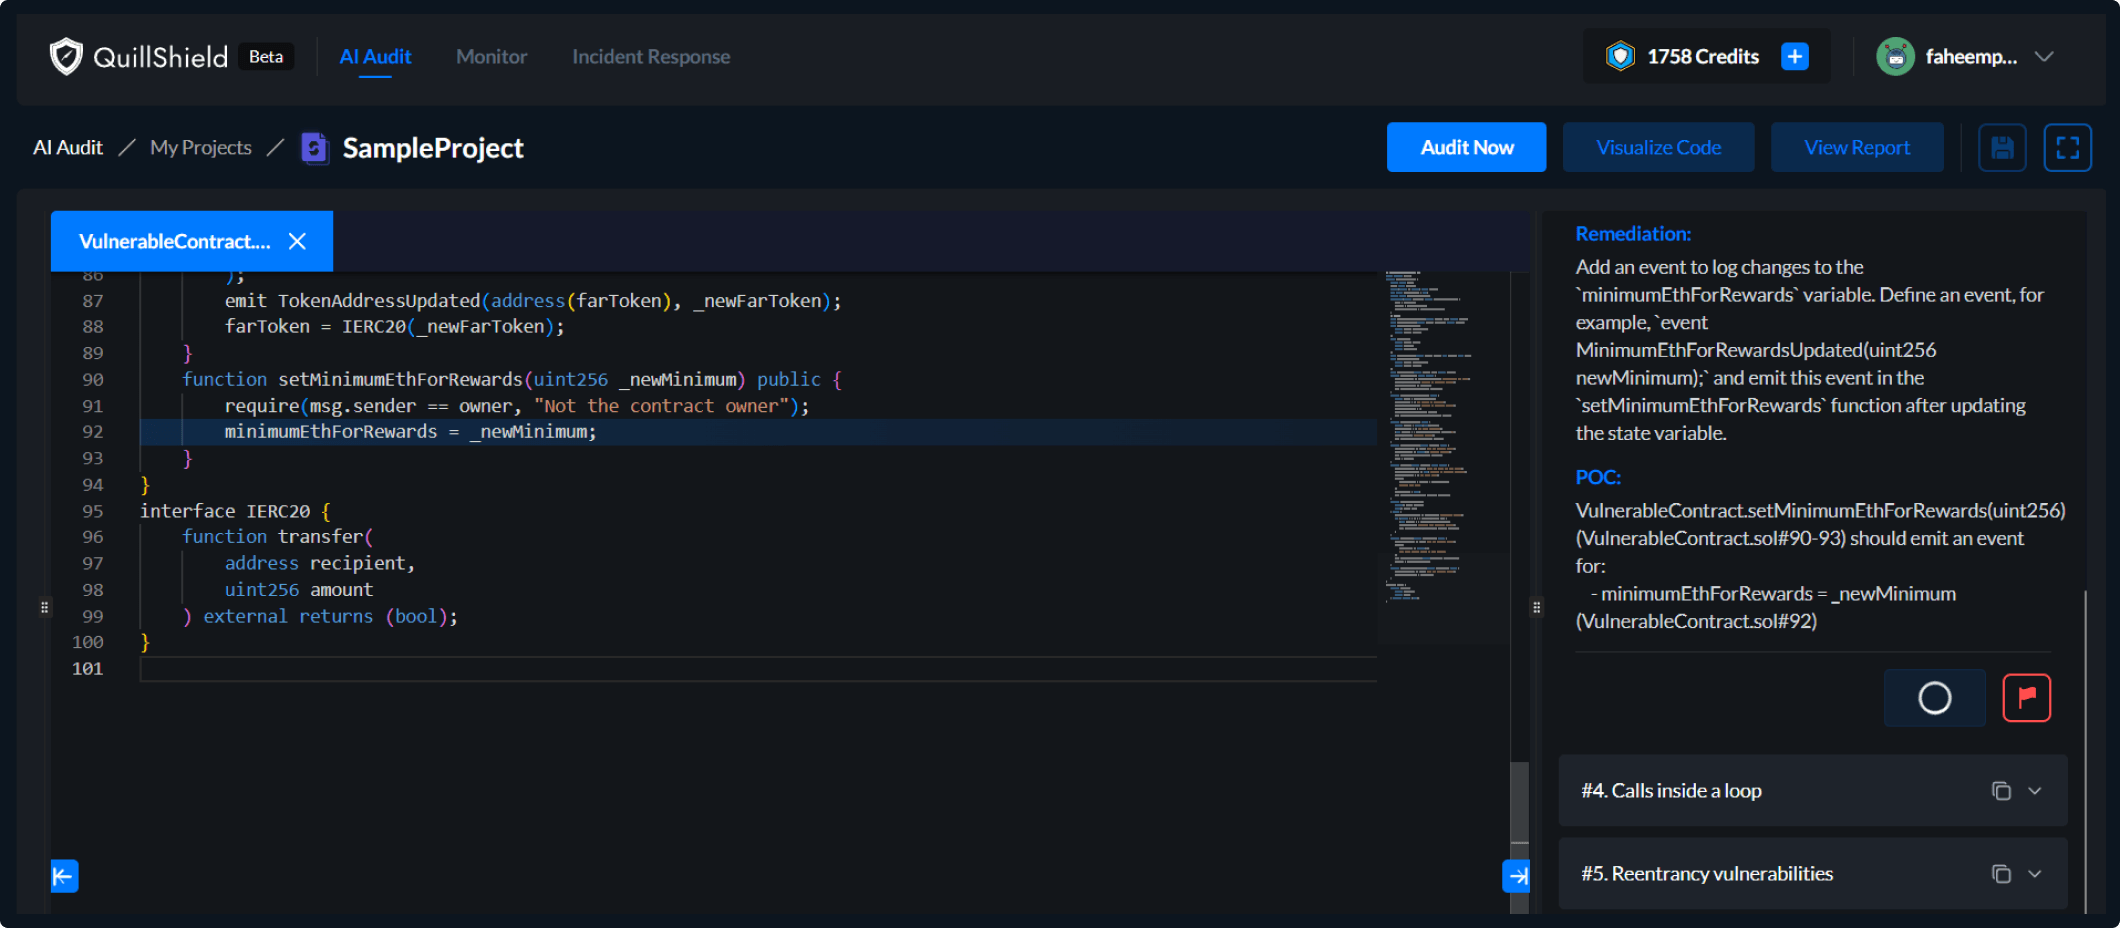Open the Incident Response tab
Image resolution: width=2120 pixels, height=928 pixels.
pyautogui.click(x=651, y=57)
